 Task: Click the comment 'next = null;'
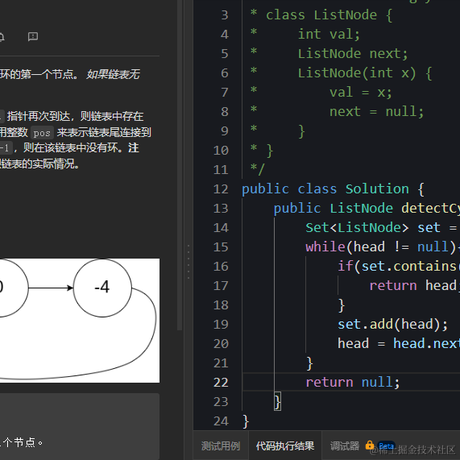pyautogui.click(x=377, y=111)
